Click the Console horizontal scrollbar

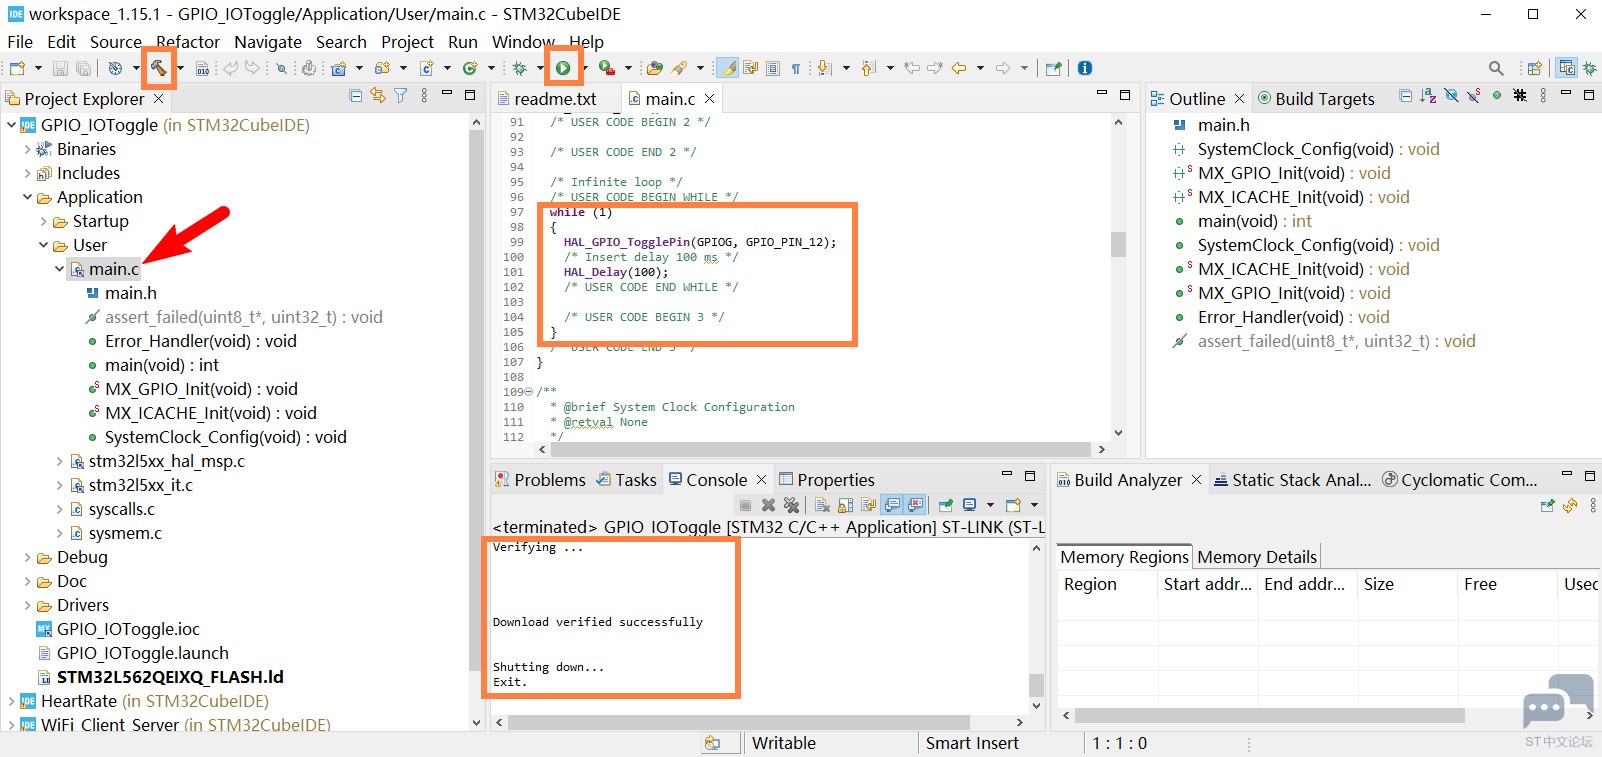click(x=738, y=722)
